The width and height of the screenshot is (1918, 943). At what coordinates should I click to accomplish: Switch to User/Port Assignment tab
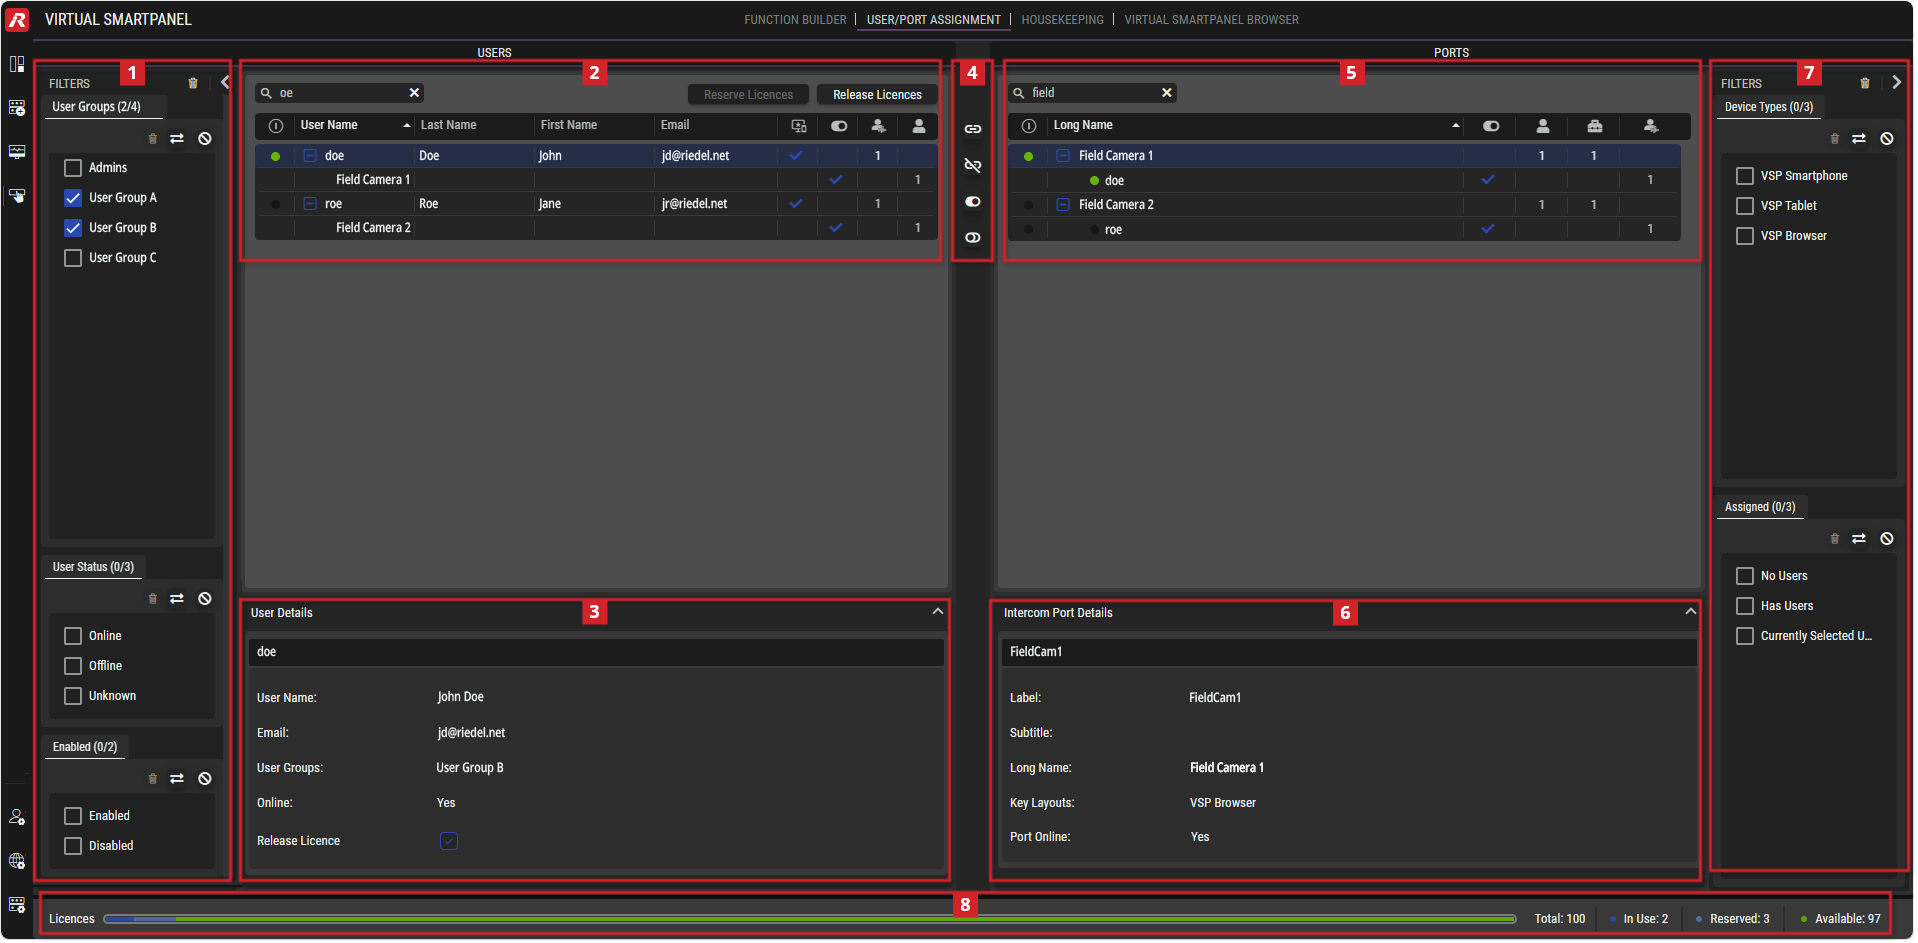tap(933, 20)
